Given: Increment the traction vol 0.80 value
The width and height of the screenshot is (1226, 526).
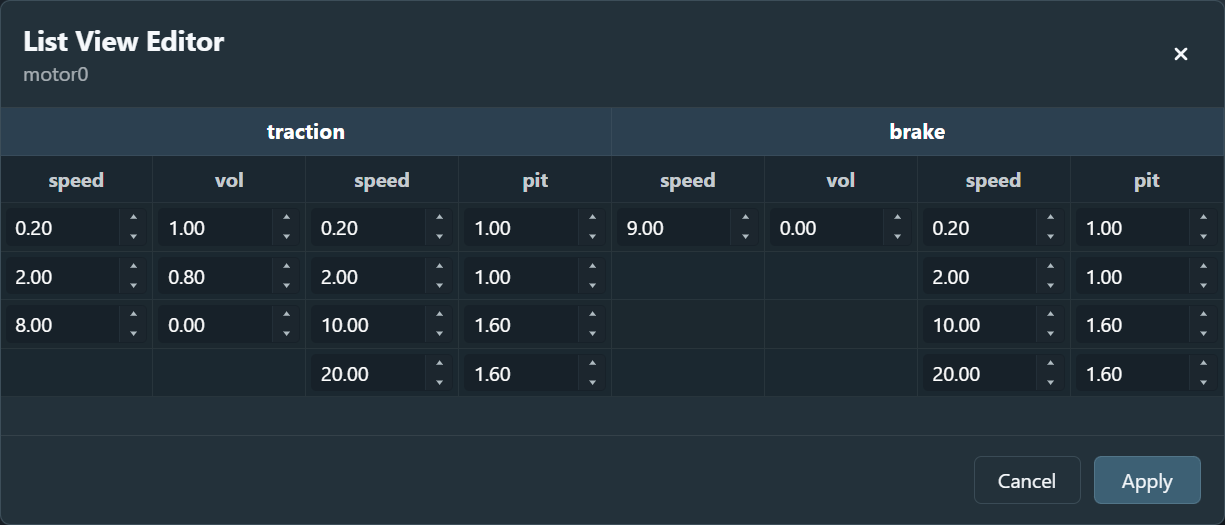Looking at the screenshot, I should pos(287,267).
